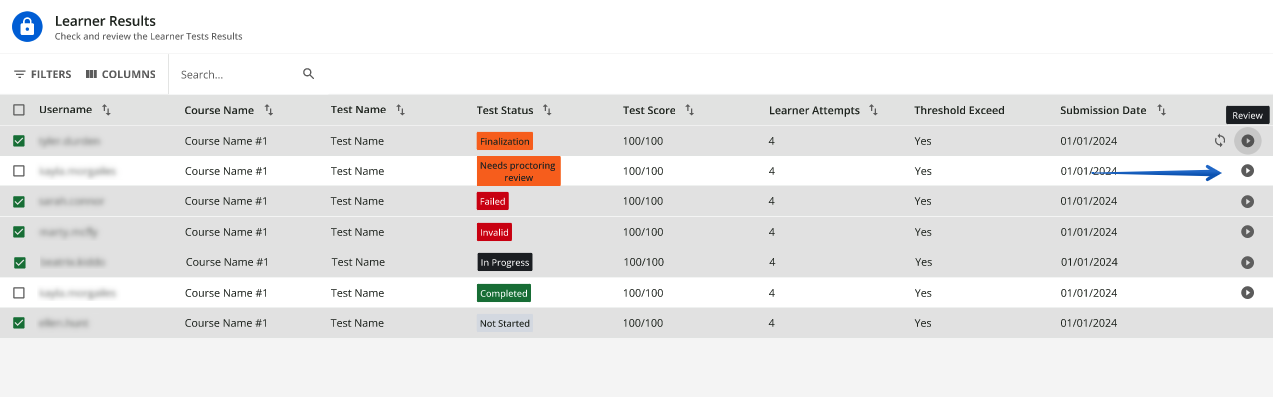Image resolution: width=1273 pixels, height=397 pixels.
Task: Select the 01/01/2024 date in the Completed row
Action: point(1090,293)
